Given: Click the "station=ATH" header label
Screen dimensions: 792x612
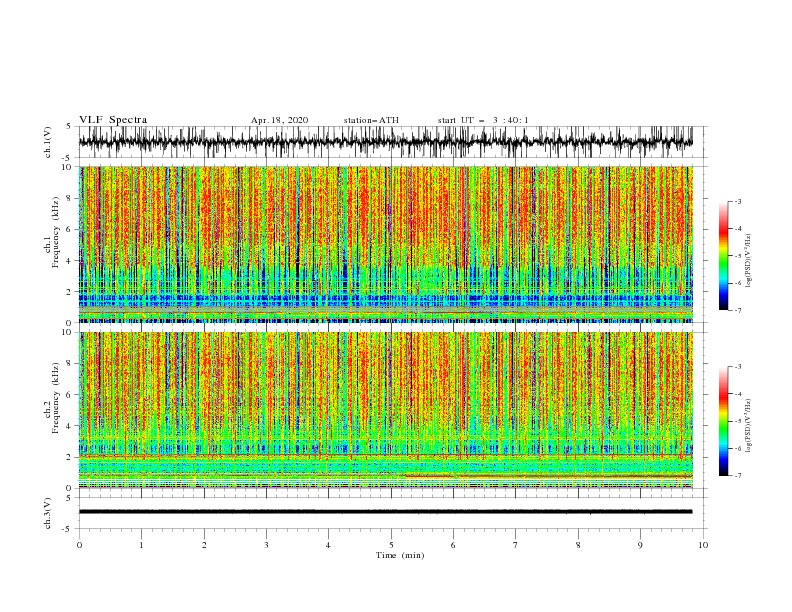Looking at the screenshot, I should [371, 120].
